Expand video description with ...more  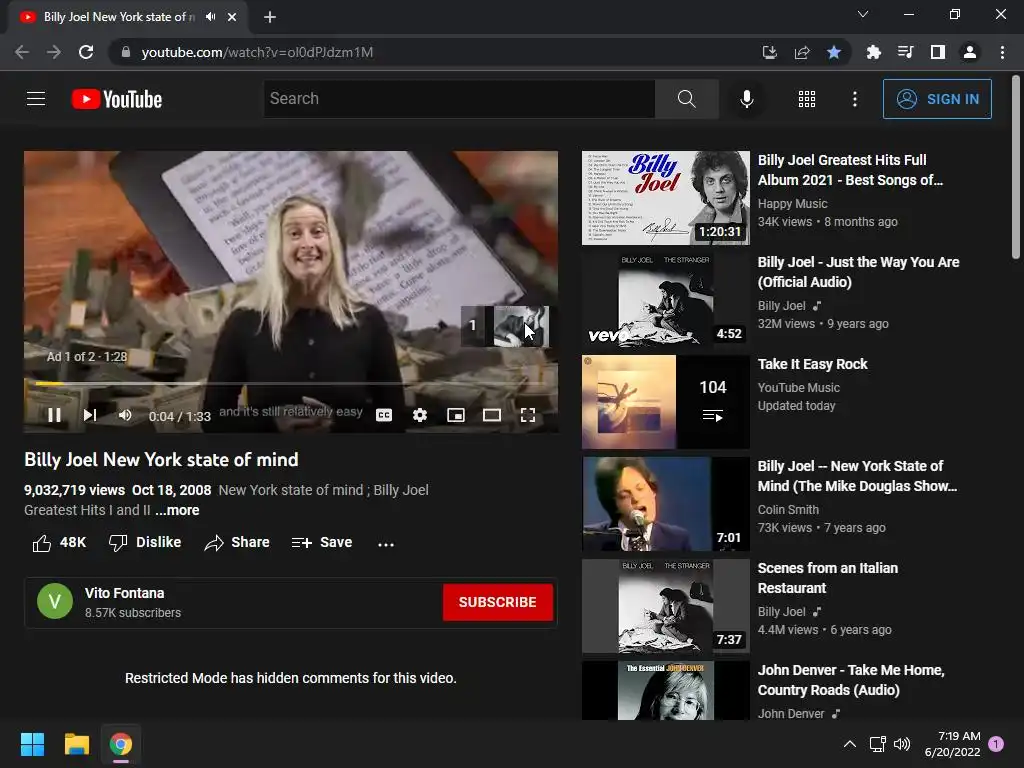point(177,510)
